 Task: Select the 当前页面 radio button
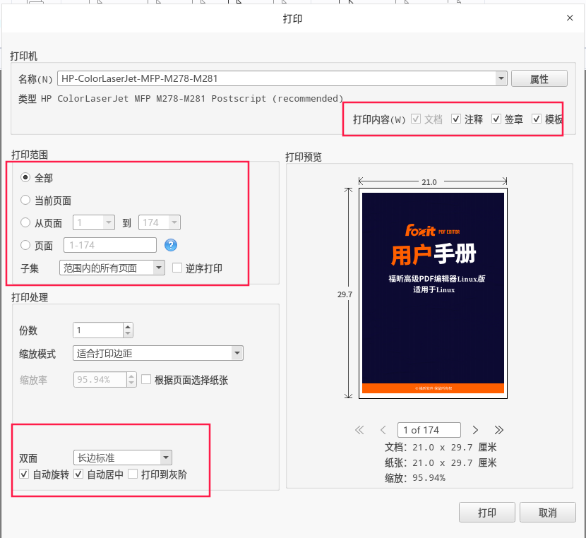[x=25, y=200]
